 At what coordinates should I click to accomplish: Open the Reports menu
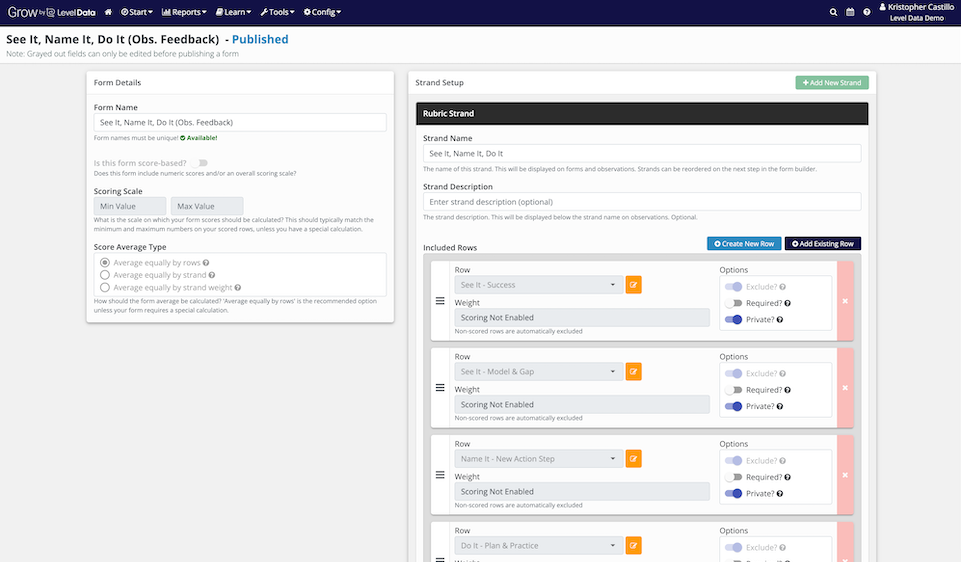coord(184,12)
